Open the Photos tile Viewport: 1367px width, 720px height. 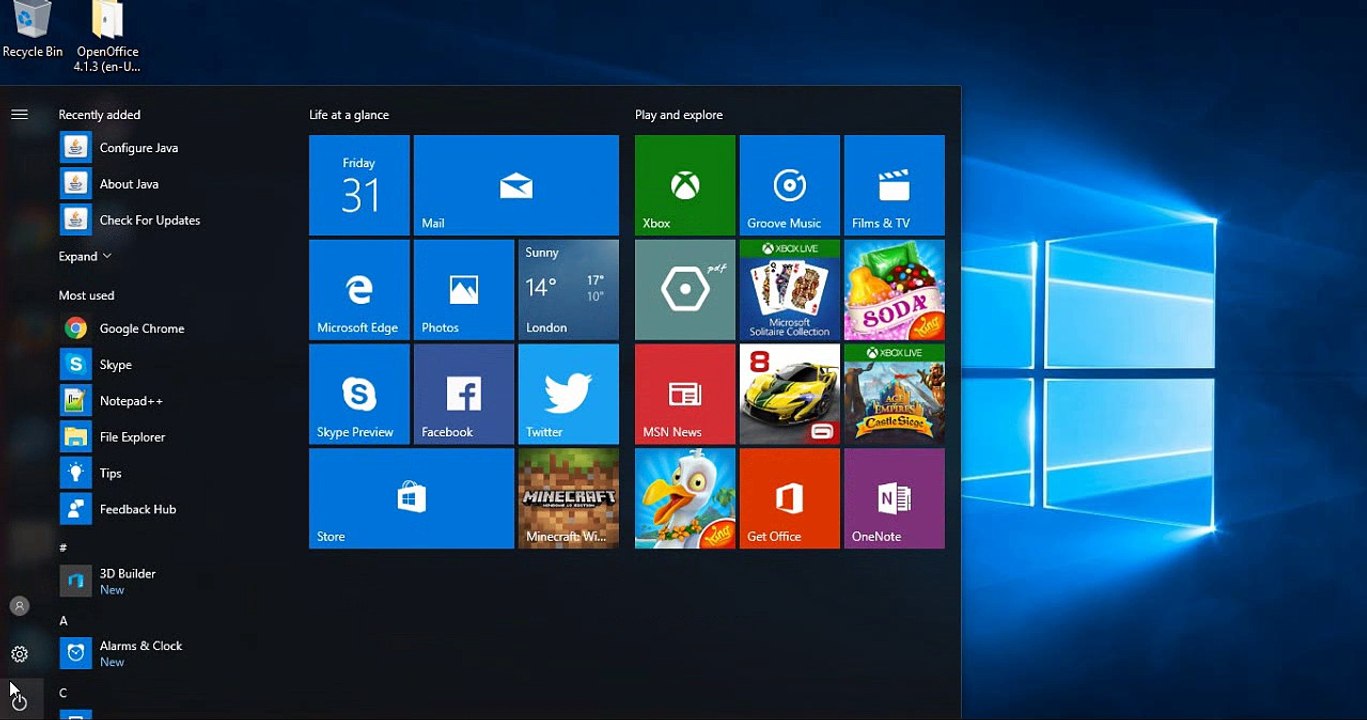click(464, 290)
